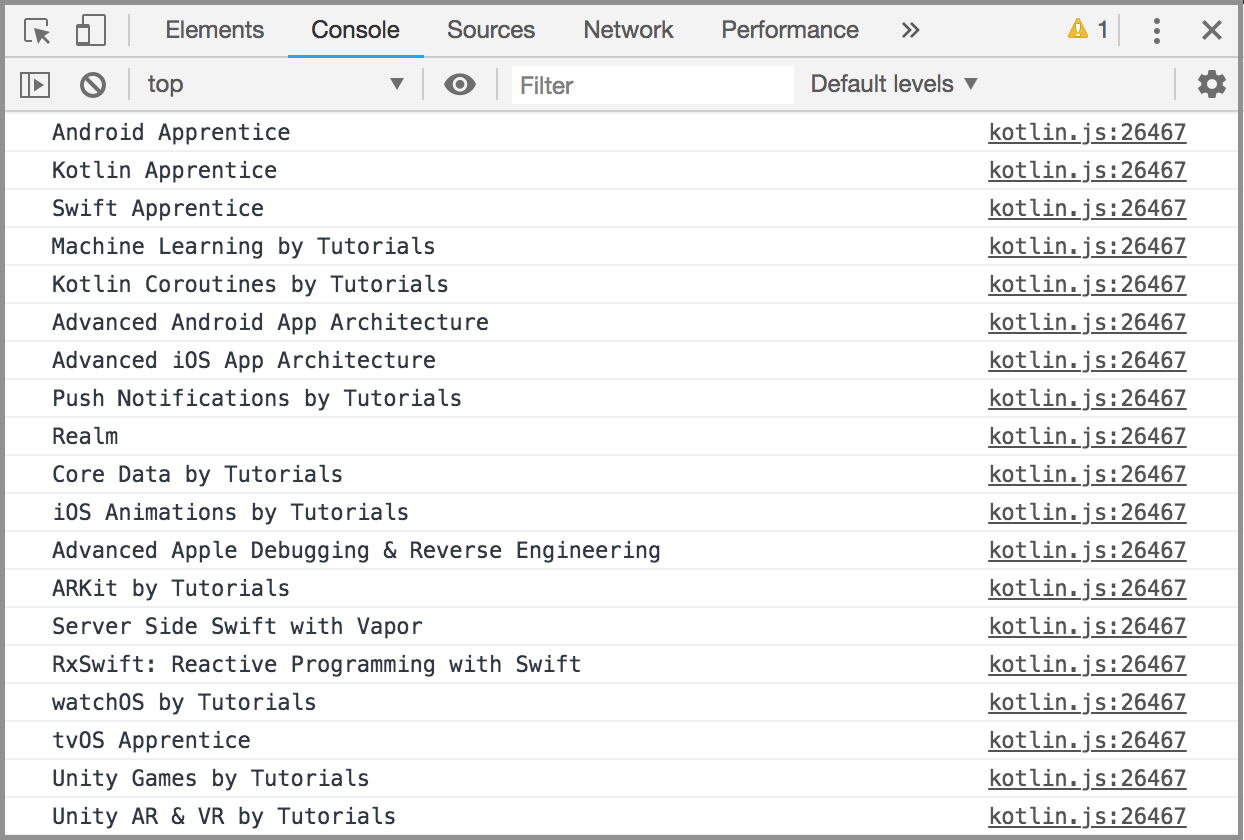Toggle the device toolbar icon
Image resolution: width=1244 pixels, height=840 pixels.
pos(91,31)
